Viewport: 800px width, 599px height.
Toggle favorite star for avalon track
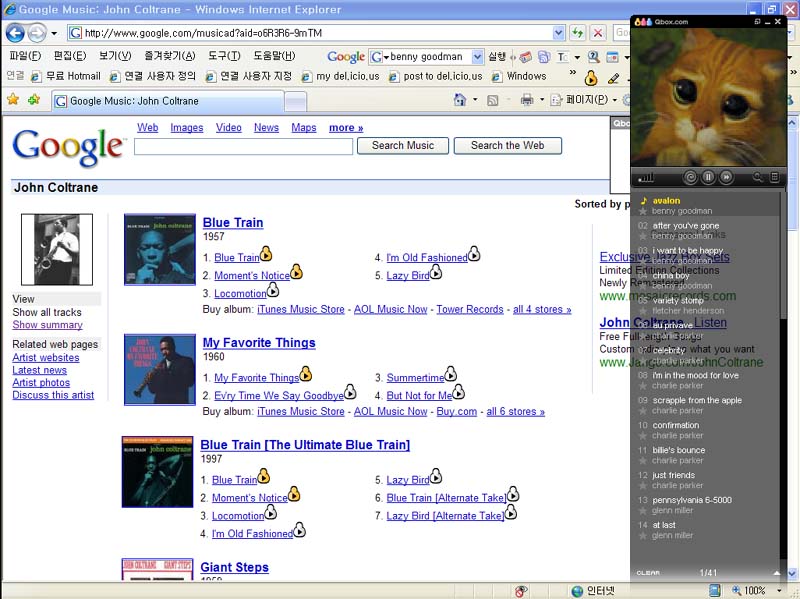[643, 211]
